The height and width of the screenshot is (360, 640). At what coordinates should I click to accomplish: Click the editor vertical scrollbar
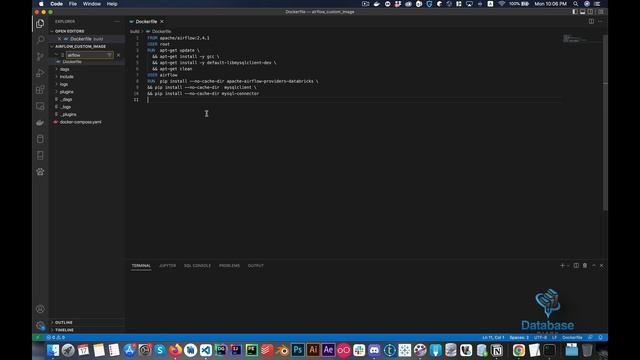[x=605, y=122]
